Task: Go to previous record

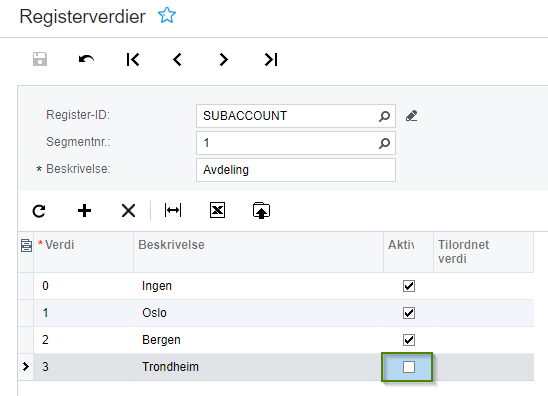Action: (178, 59)
